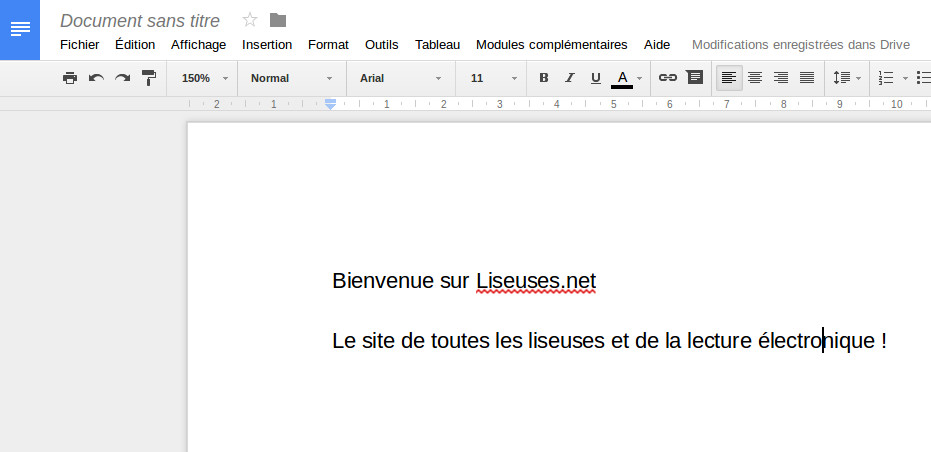Toggle Underline formatting
Image resolution: width=931 pixels, height=452 pixels.
point(596,78)
